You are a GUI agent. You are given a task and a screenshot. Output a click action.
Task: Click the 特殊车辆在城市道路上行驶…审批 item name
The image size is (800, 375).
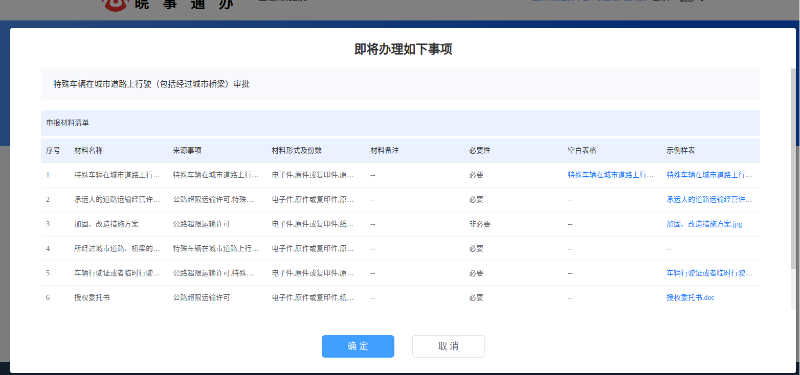click(x=152, y=84)
